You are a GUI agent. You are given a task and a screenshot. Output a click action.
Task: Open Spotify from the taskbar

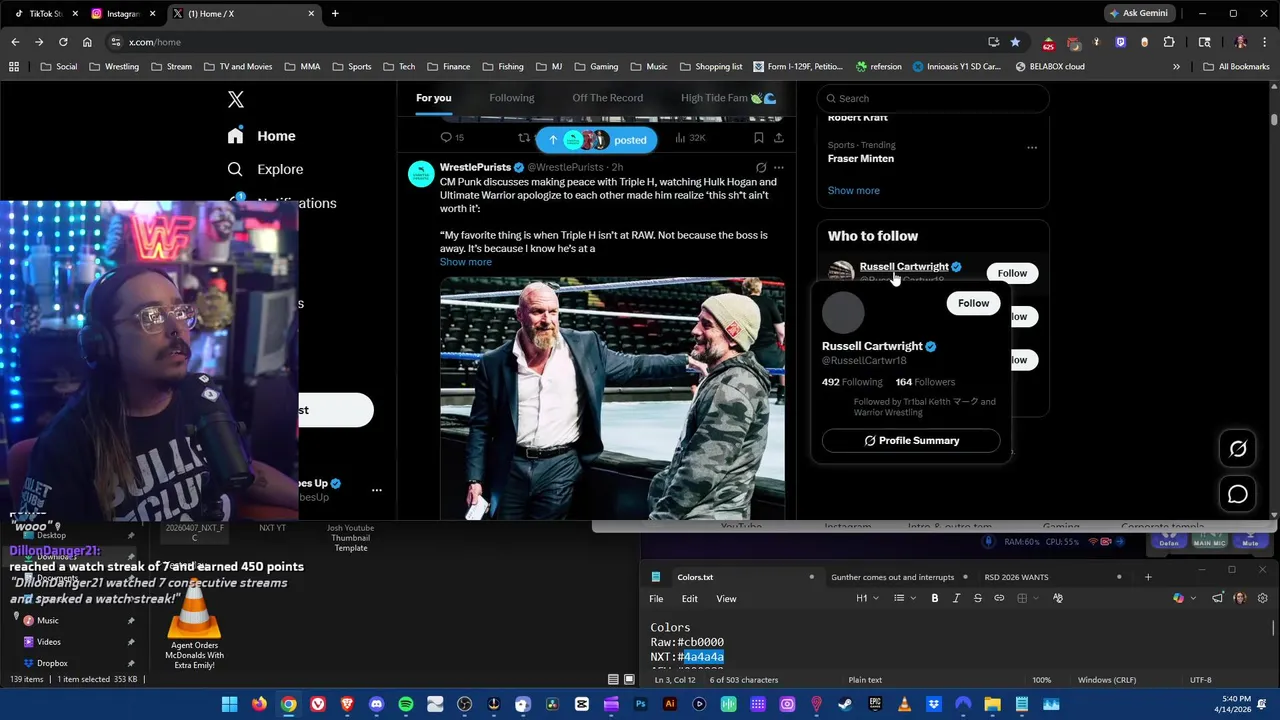[x=406, y=704]
